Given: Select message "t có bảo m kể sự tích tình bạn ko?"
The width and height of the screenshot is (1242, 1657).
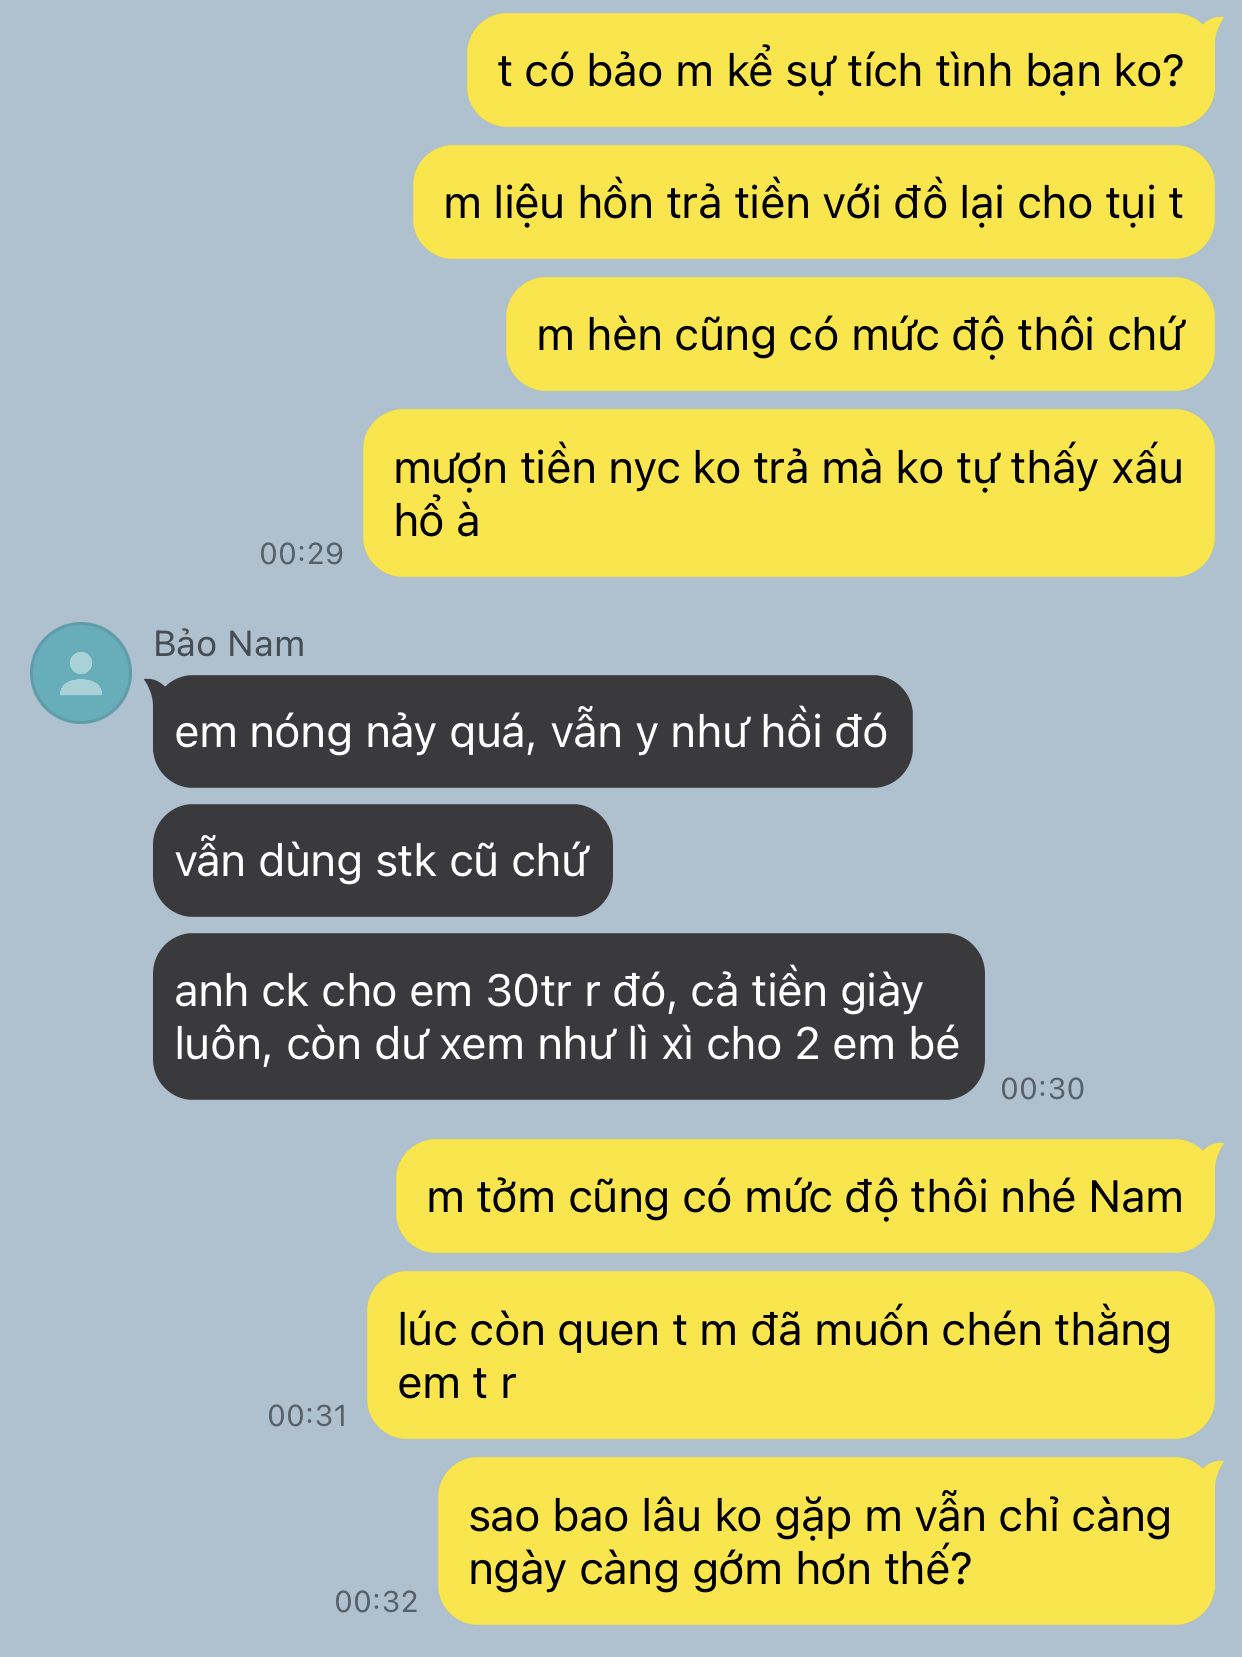Looking at the screenshot, I should (x=840, y=71).
